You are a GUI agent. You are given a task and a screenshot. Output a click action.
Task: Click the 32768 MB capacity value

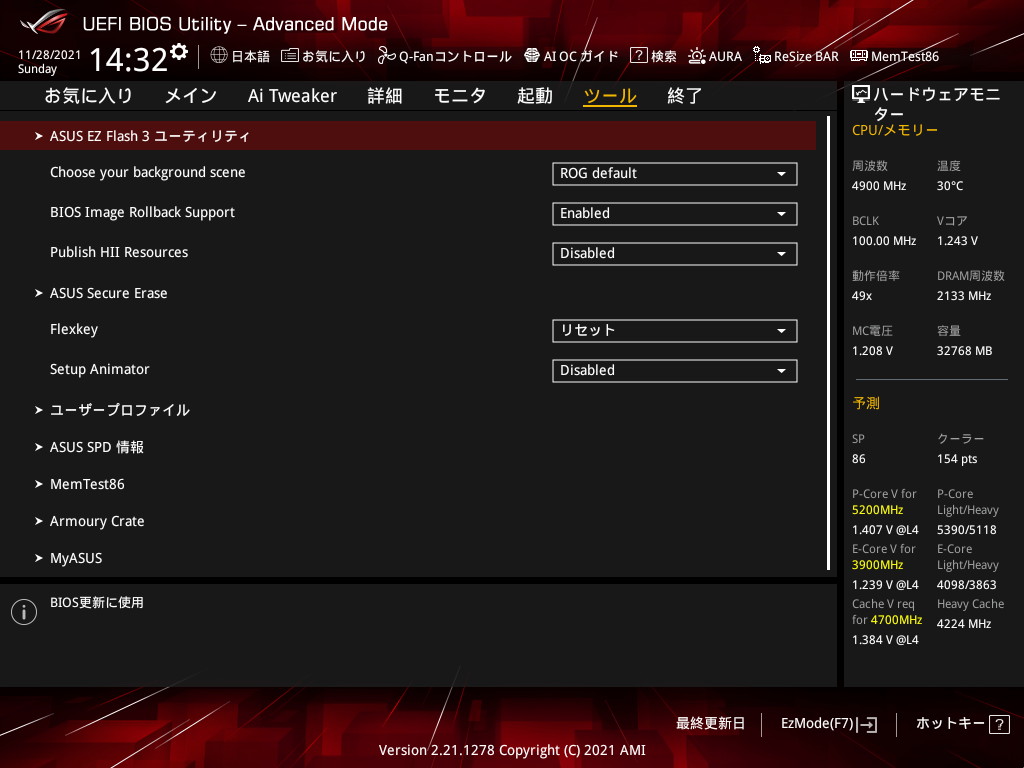coord(965,351)
